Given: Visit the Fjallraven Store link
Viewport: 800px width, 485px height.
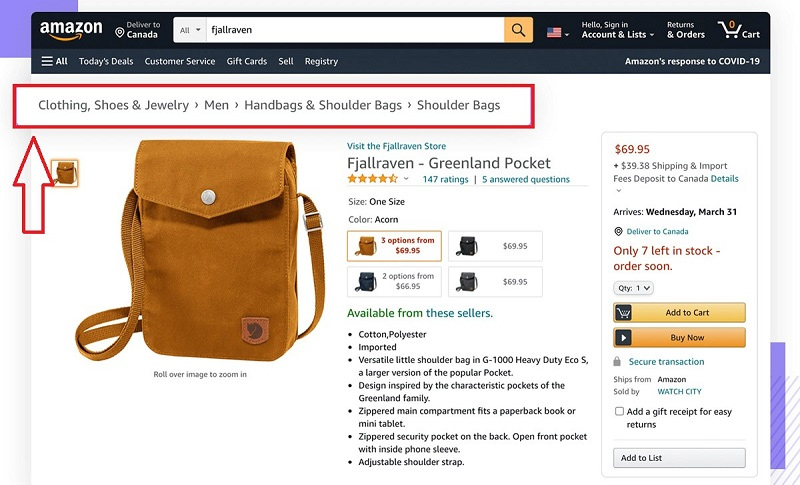Looking at the screenshot, I should (x=396, y=146).
